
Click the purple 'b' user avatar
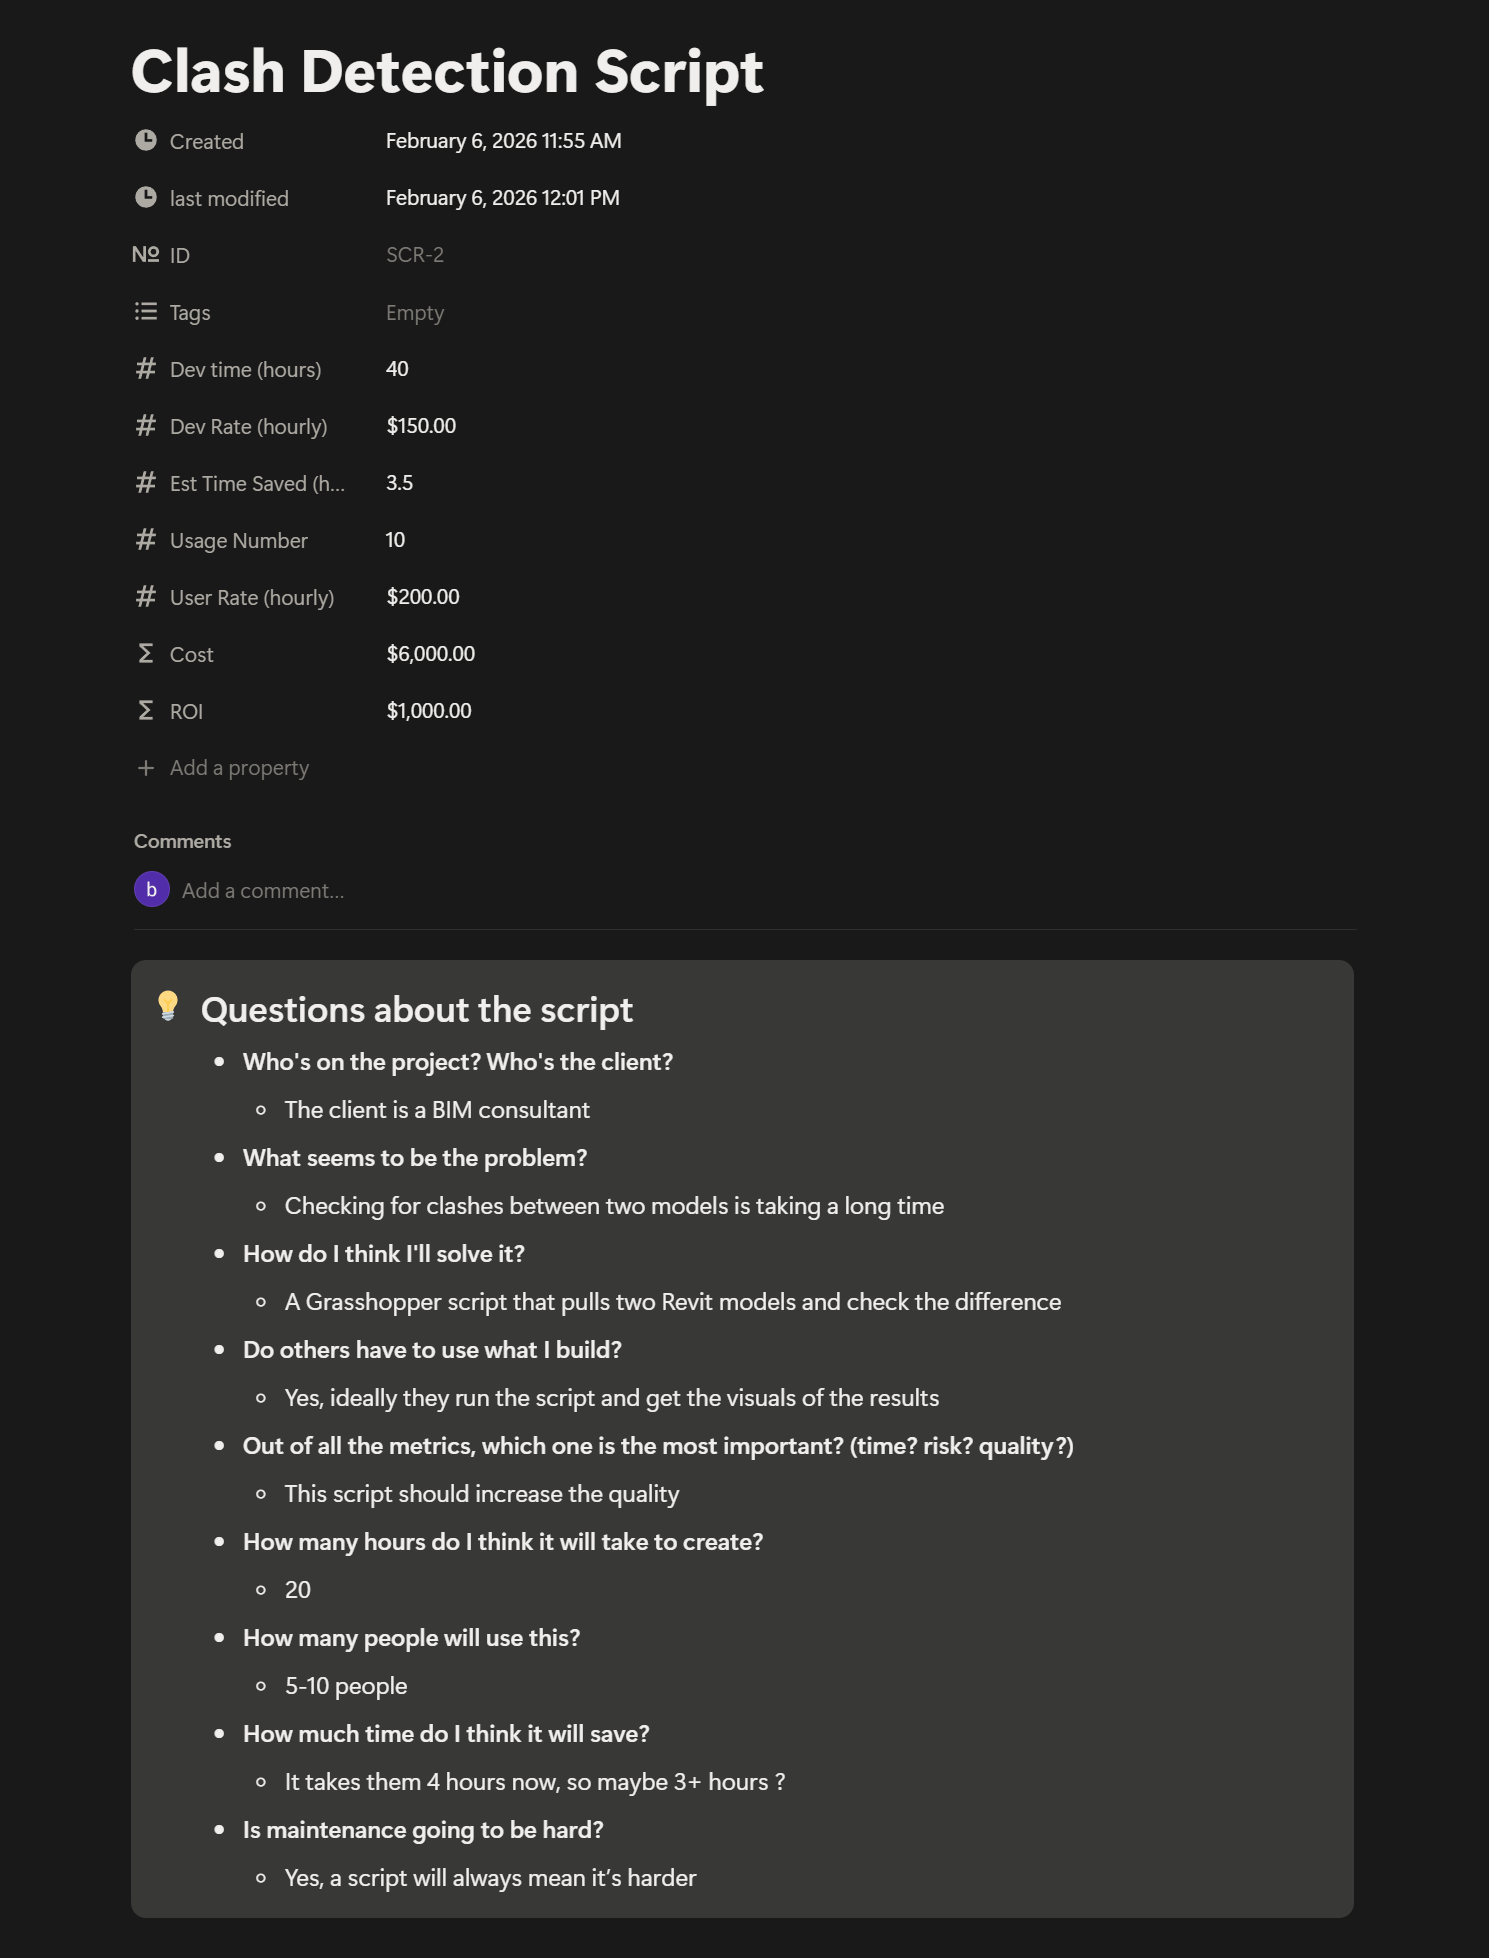coord(152,890)
